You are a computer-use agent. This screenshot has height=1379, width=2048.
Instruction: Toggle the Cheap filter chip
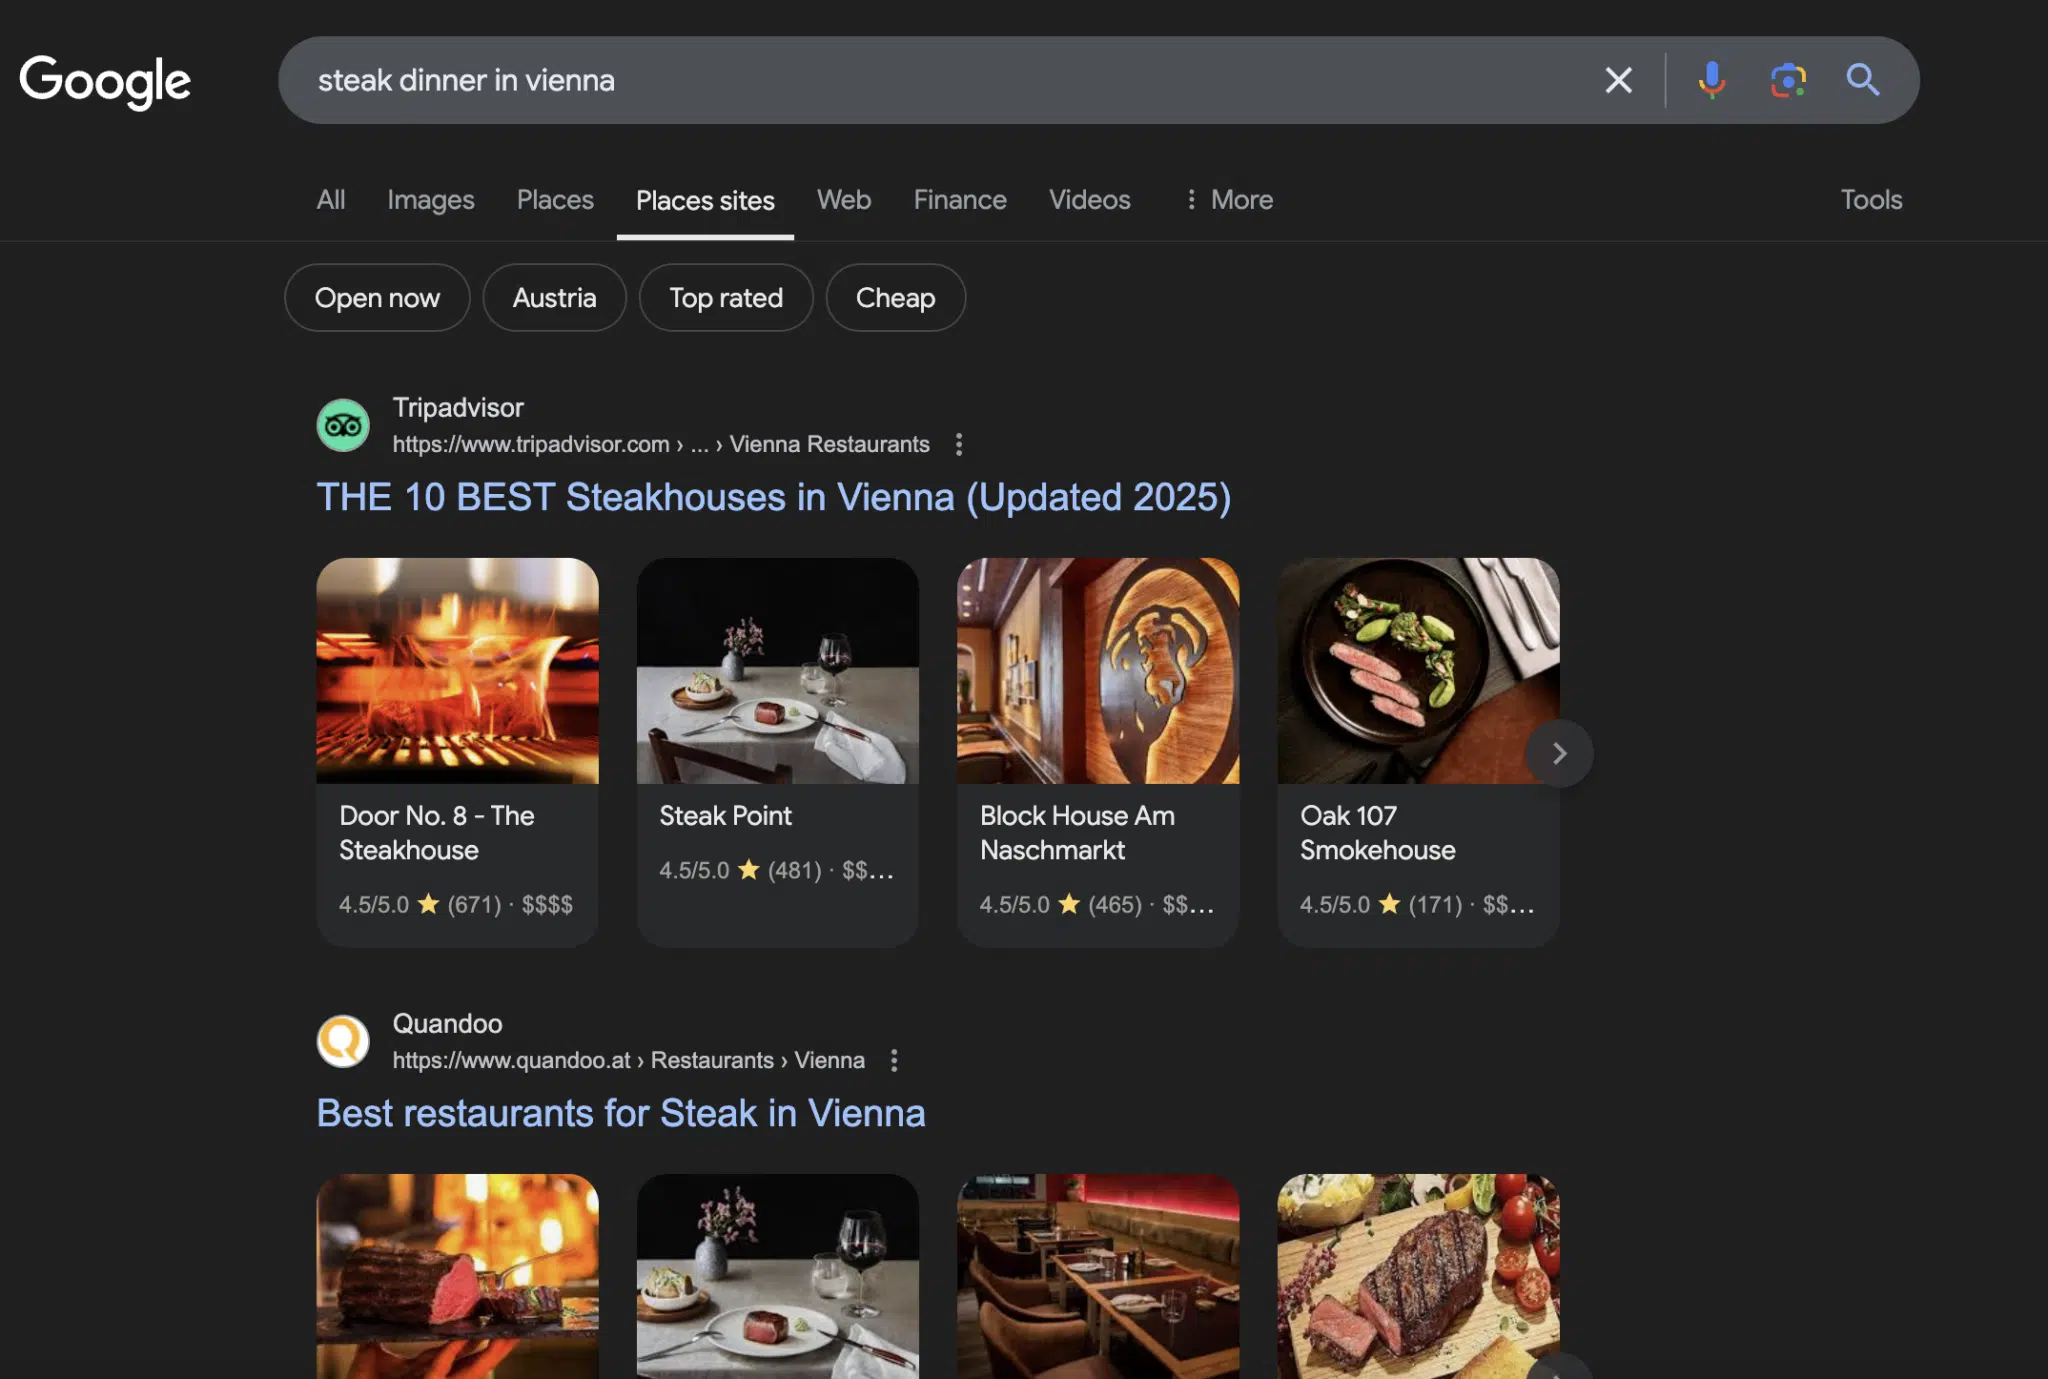point(895,298)
